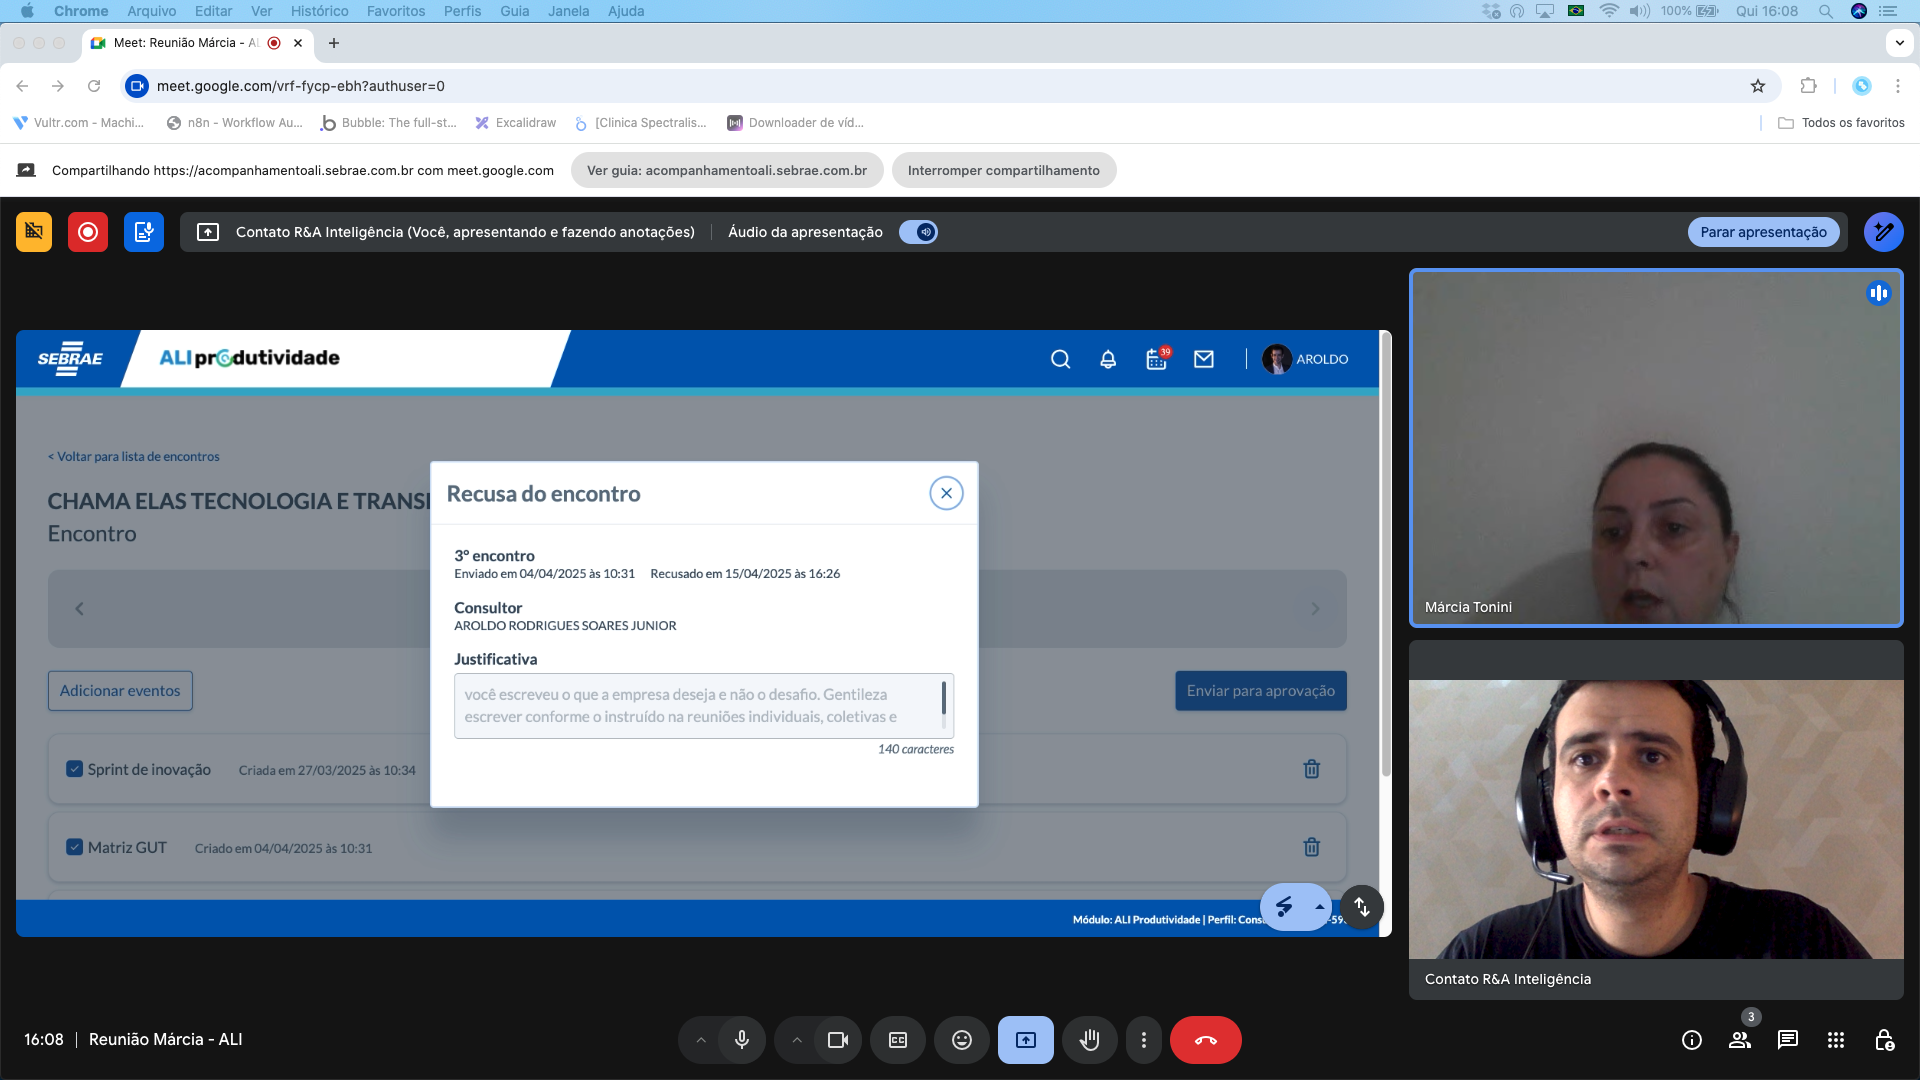The width and height of the screenshot is (1920, 1080).
Task: Click the red hang up call icon
Action: click(x=1205, y=1040)
